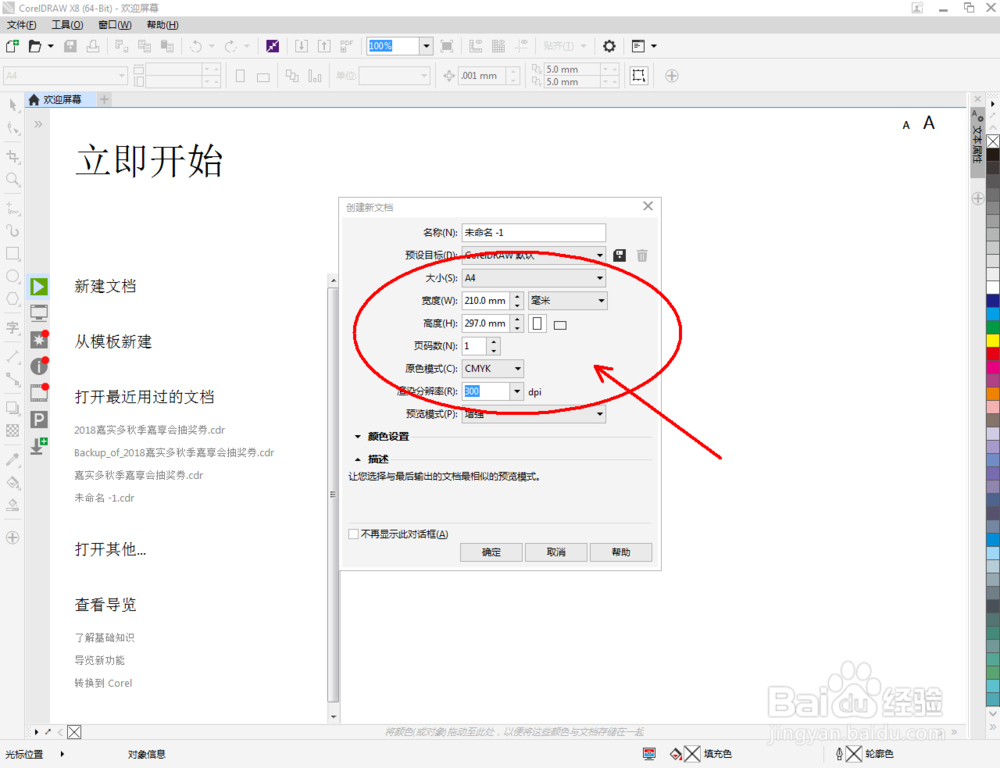Select the Ellipse tool in toolbox

pyautogui.click(x=13, y=276)
